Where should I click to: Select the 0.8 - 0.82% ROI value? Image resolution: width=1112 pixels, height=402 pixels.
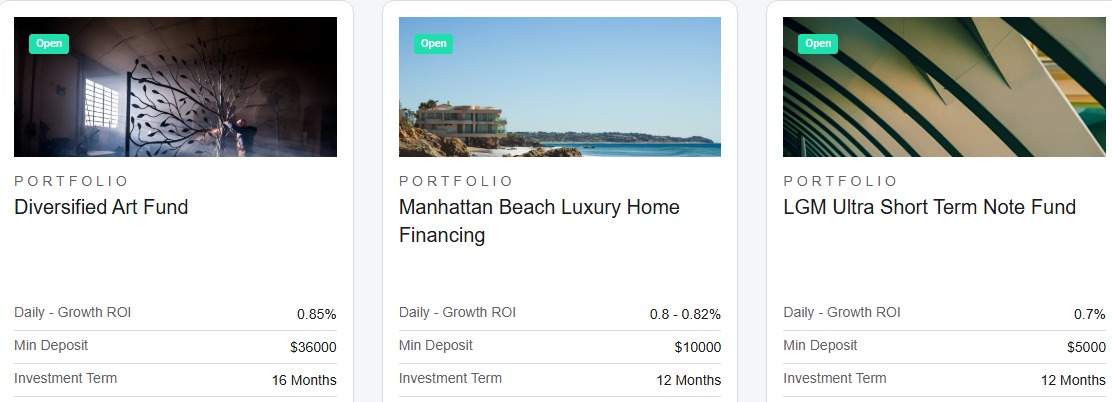pos(685,314)
